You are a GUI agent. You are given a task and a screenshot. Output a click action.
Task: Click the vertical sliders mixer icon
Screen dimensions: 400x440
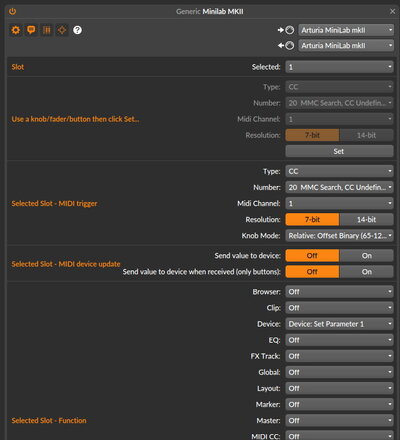tap(47, 30)
